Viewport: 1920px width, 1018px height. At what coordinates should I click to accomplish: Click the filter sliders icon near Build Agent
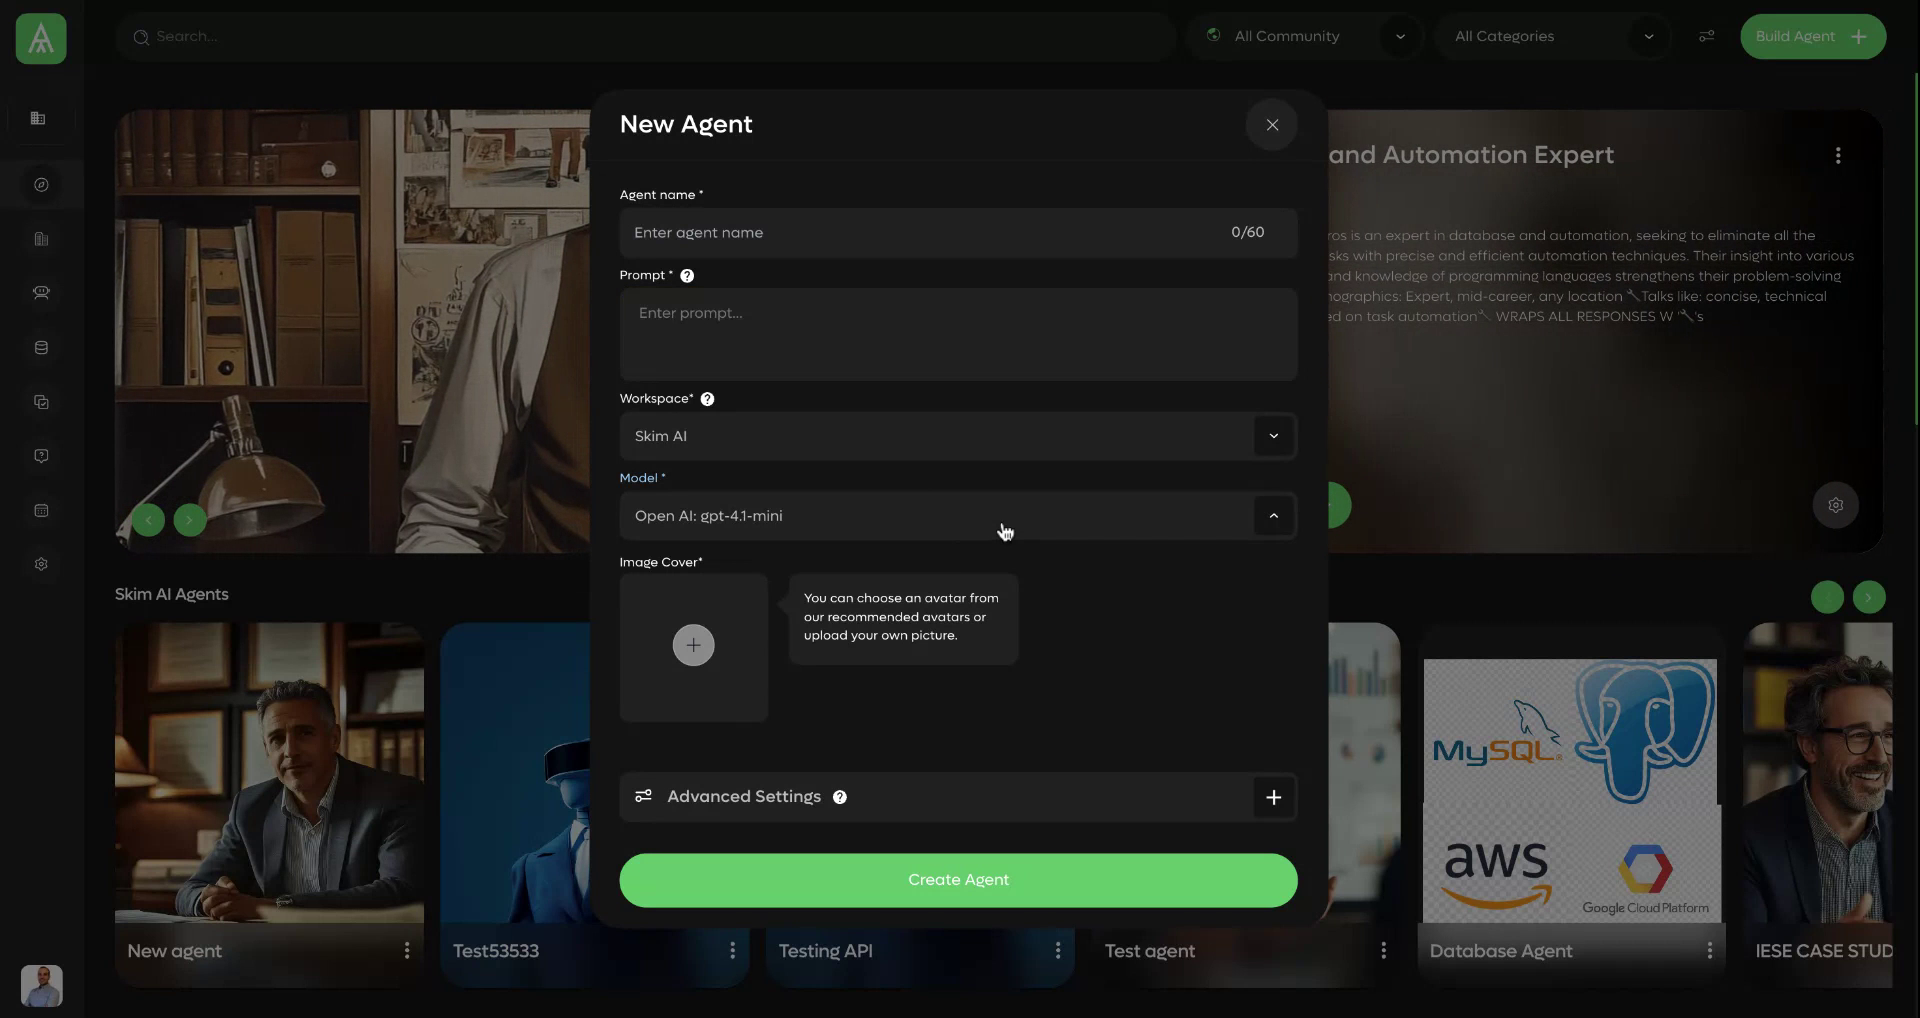point(1706,36)
